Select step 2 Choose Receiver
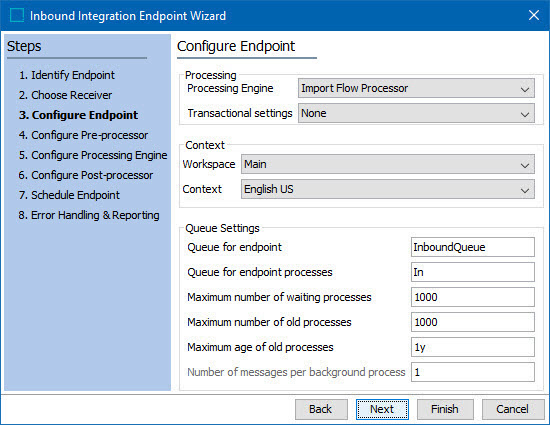Screen dimensions: 550x425 click(65, 95)
